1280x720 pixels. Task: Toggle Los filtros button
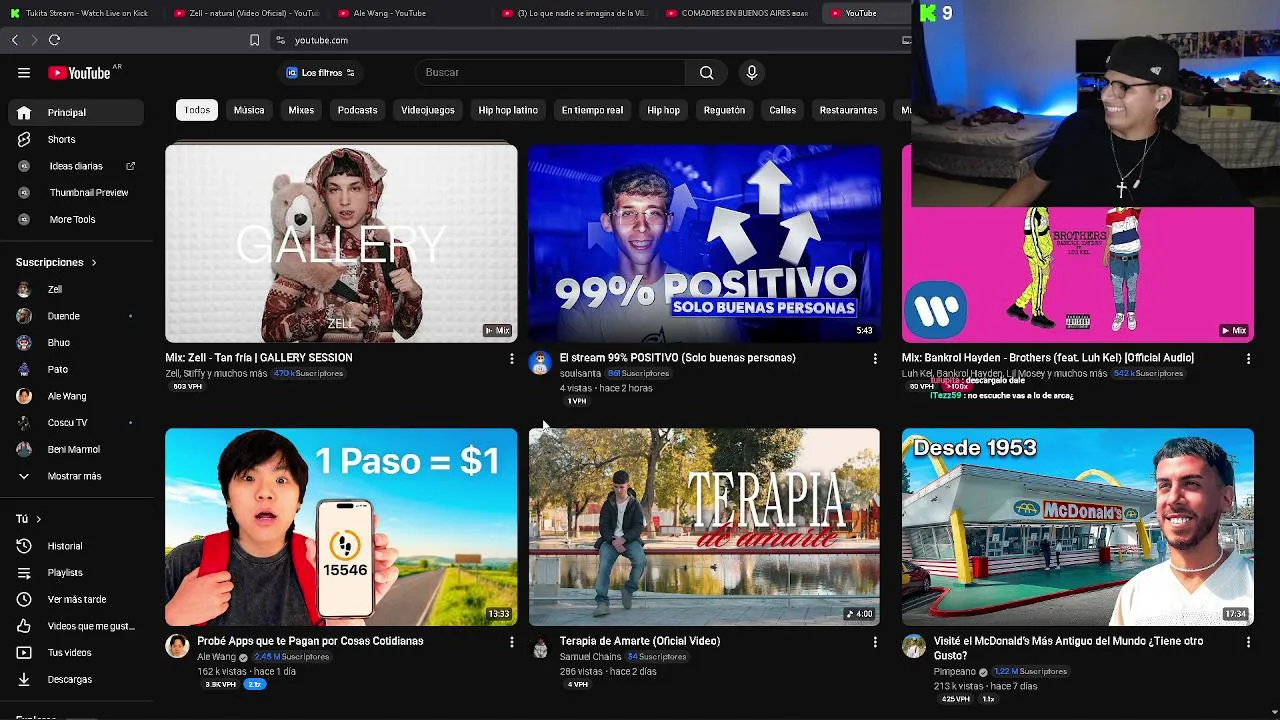320,73
